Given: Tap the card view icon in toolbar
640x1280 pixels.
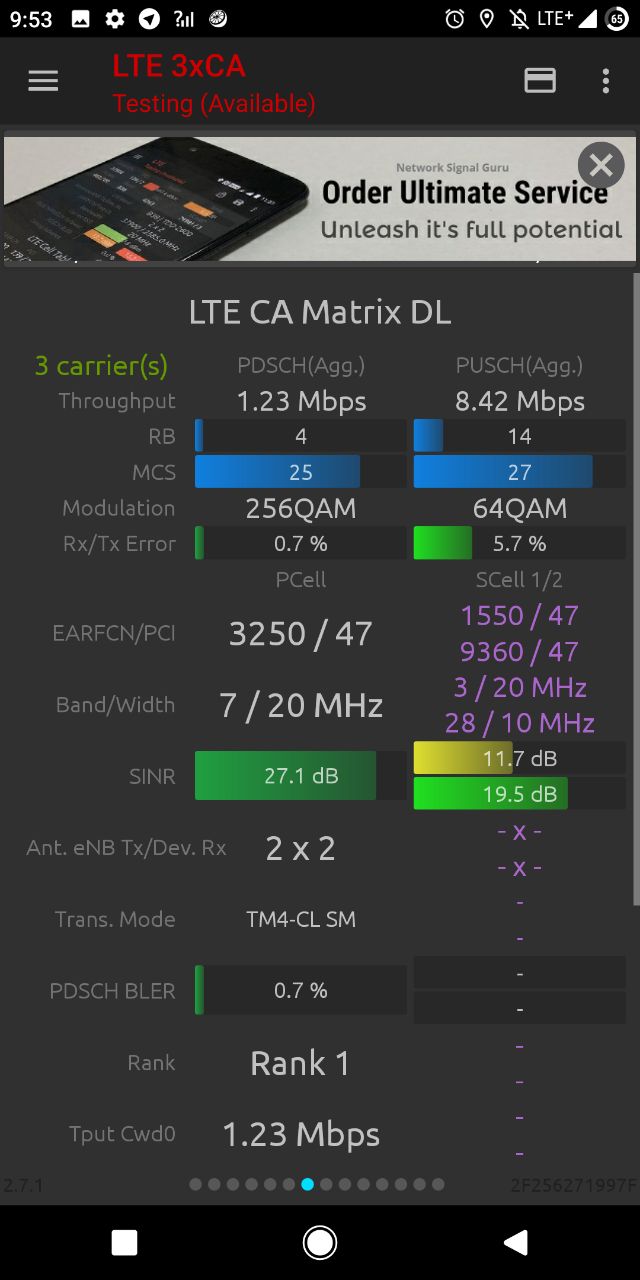Looking at the screenshot, I should pyautogui.click(x=540, y=82).
